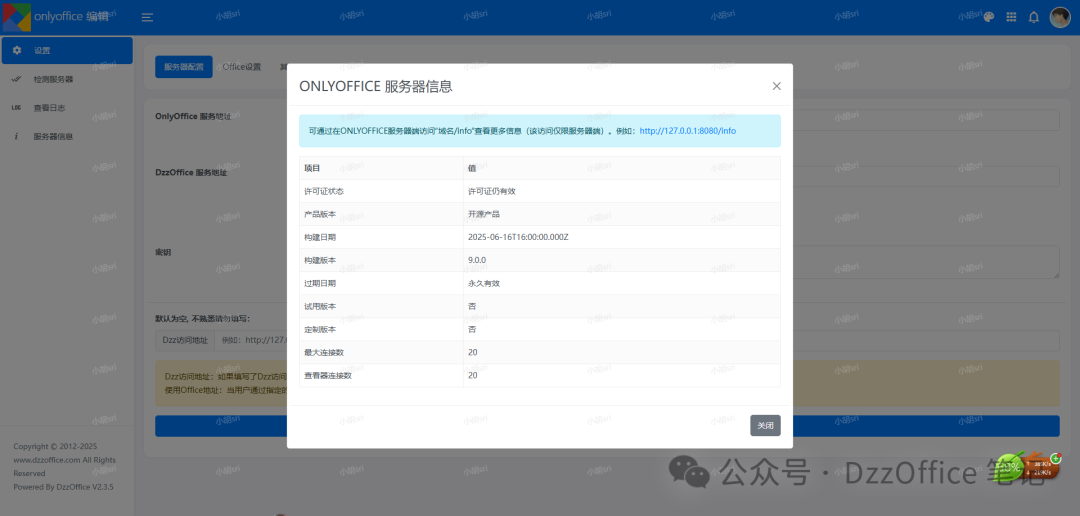
Task: Close the ONLYOFFICE server info dialog with X
Action: point(776,86)
